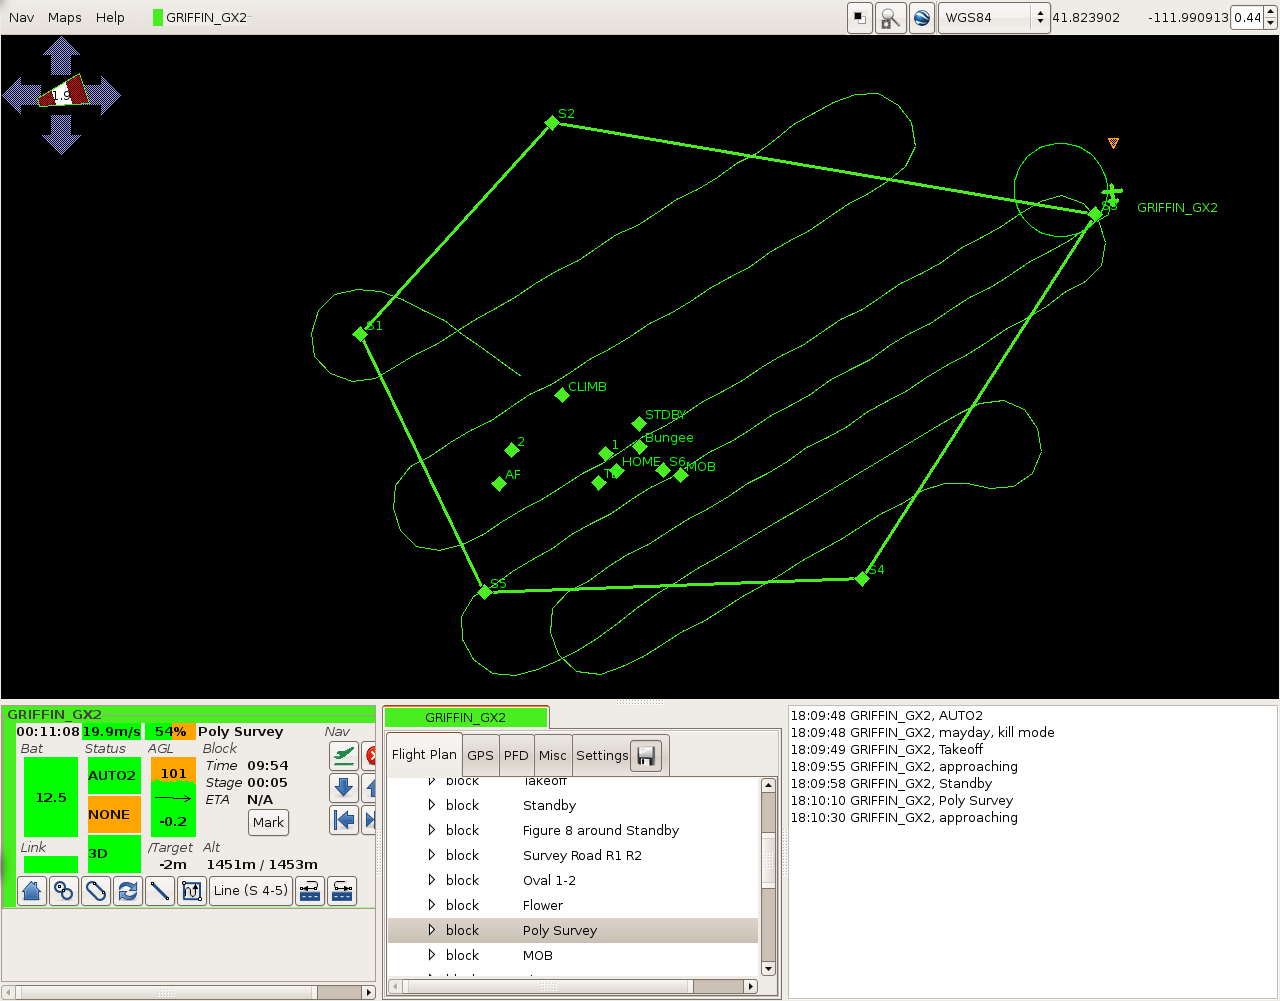
Task: Click the green airplane takeoff icon
Action: click(344, 755)
